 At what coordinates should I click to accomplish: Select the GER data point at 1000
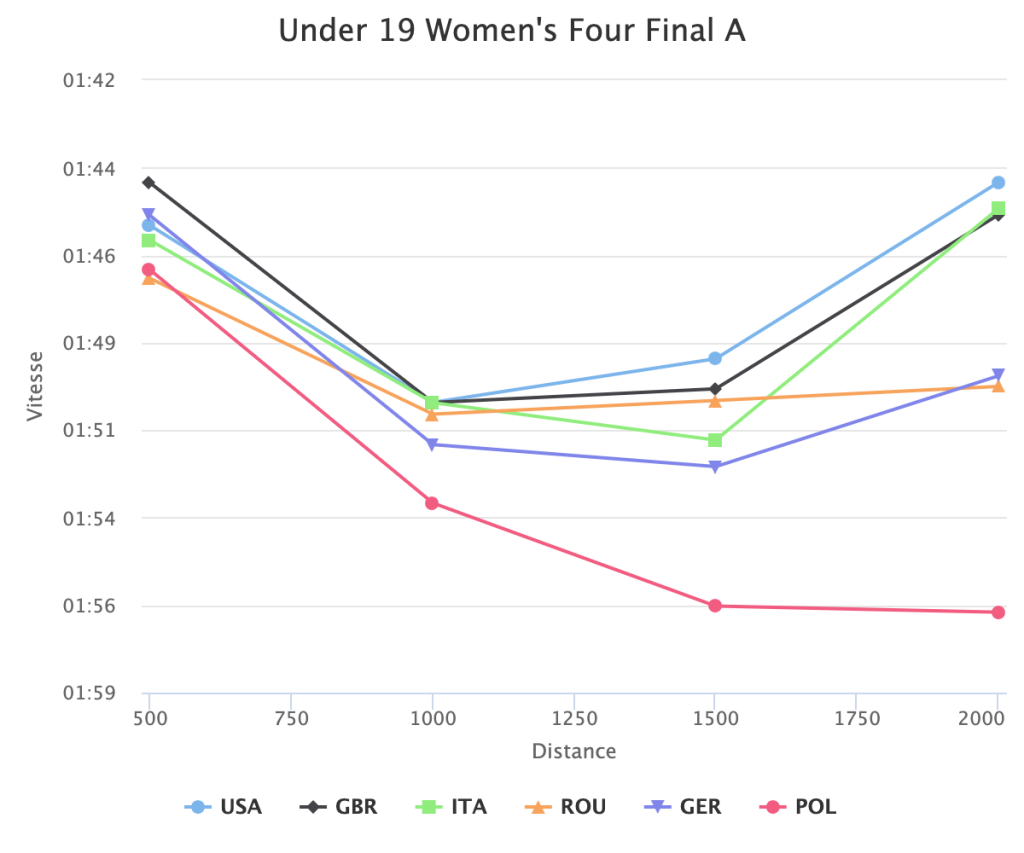[x=432, y=445]
